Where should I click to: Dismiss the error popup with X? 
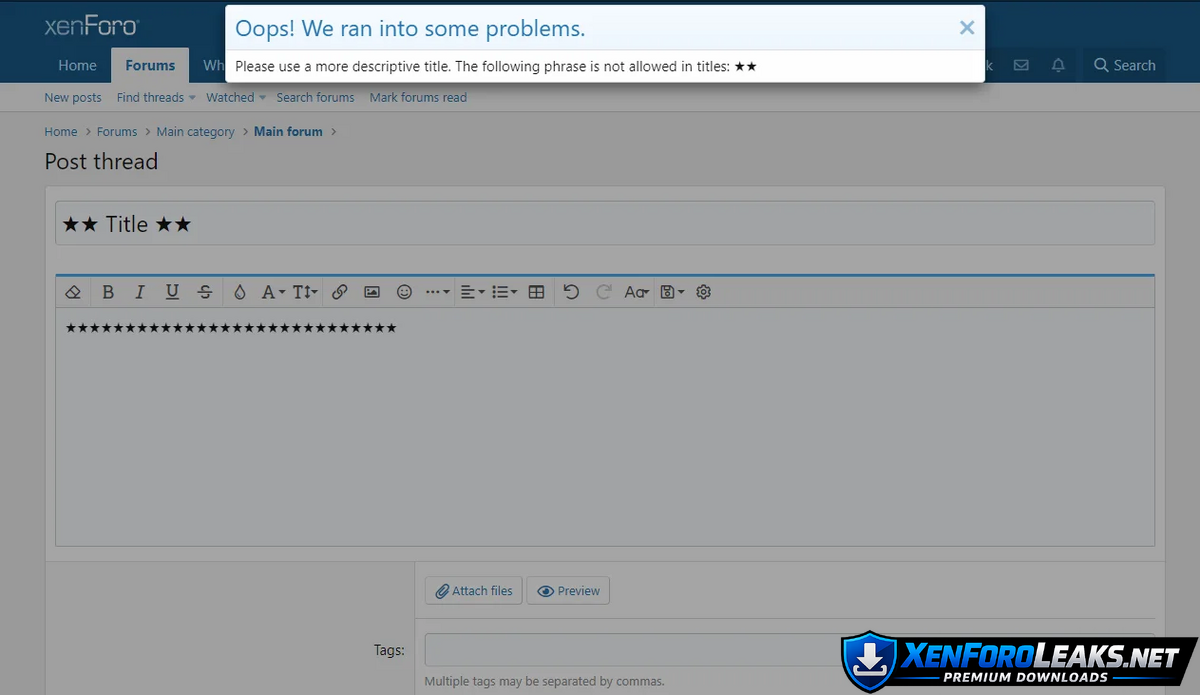966,28
